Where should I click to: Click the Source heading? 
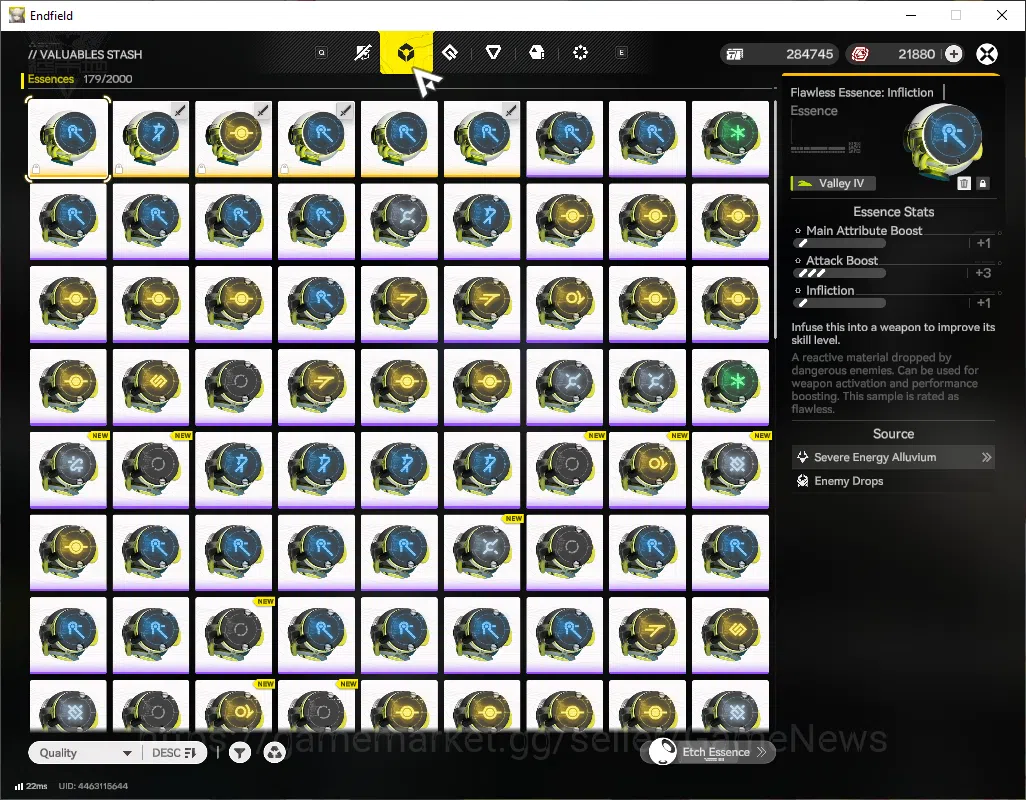click(x=893, y=434)
